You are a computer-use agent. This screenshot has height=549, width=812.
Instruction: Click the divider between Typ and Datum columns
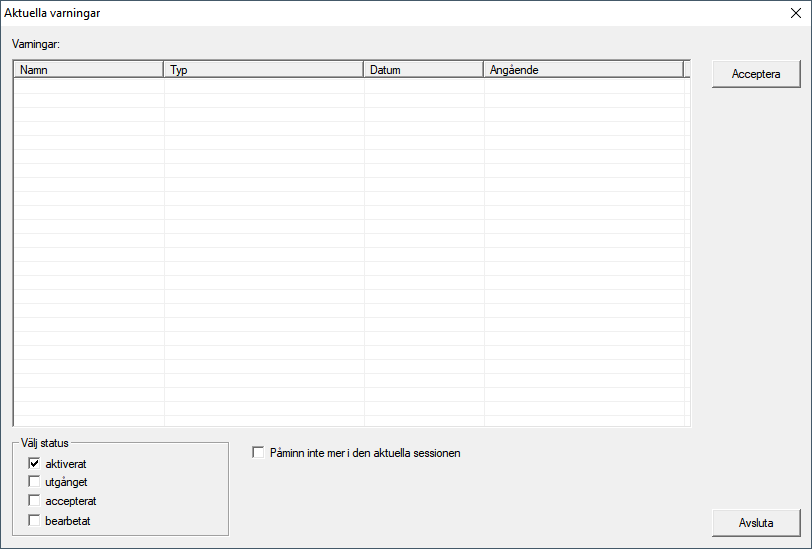click(x=363, y=70)
